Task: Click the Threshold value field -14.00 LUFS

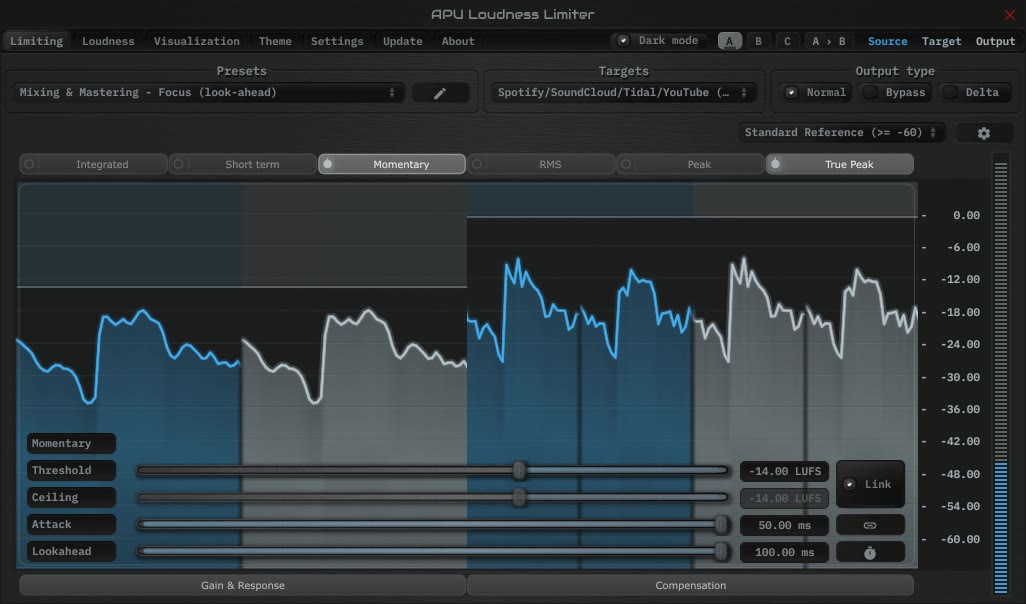Action: 784,471
